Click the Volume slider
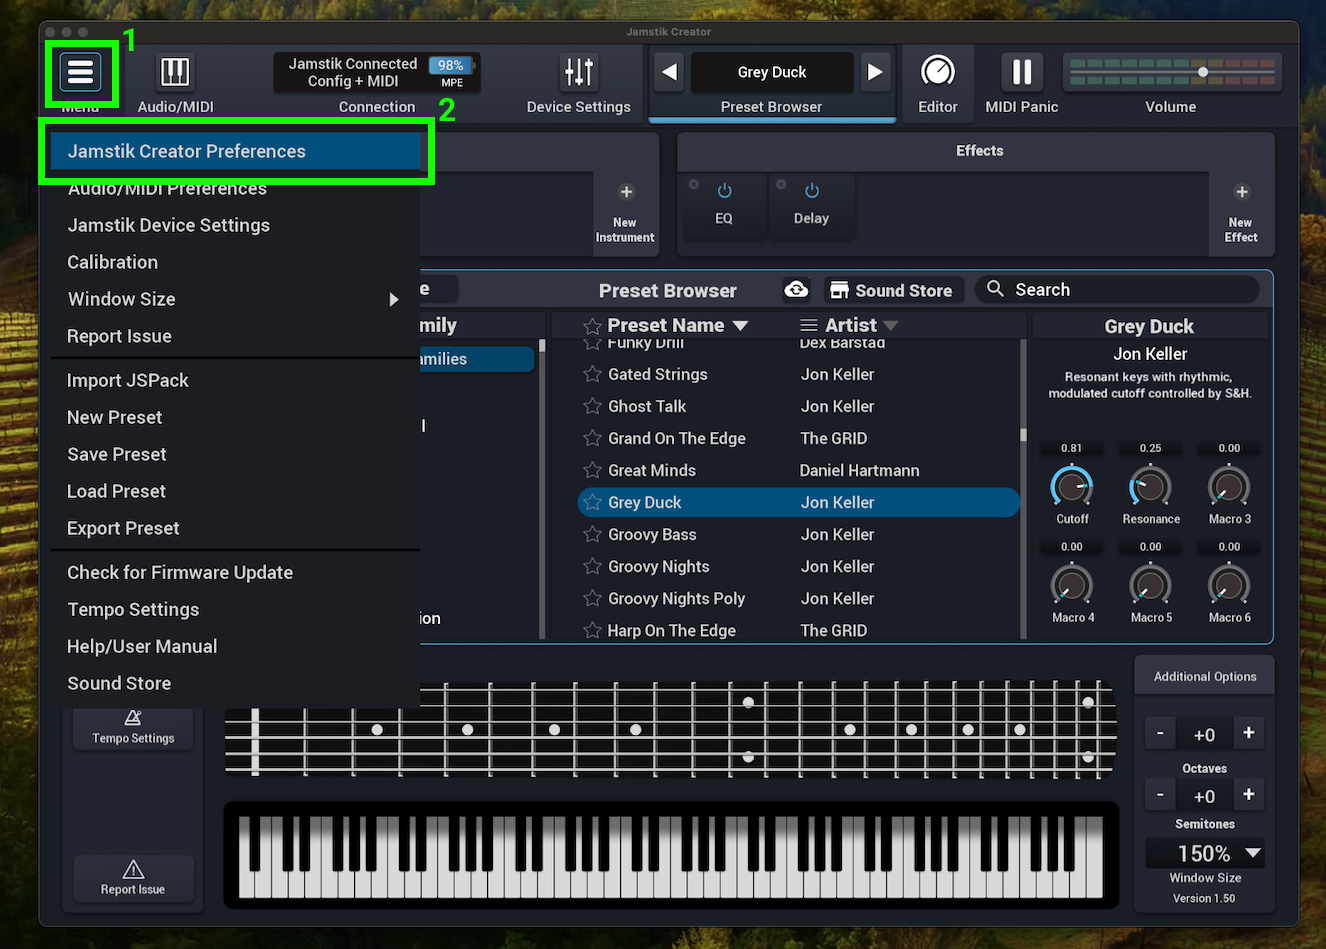1326x949 pixels. pyautogui.click(x=1172, y=72)
